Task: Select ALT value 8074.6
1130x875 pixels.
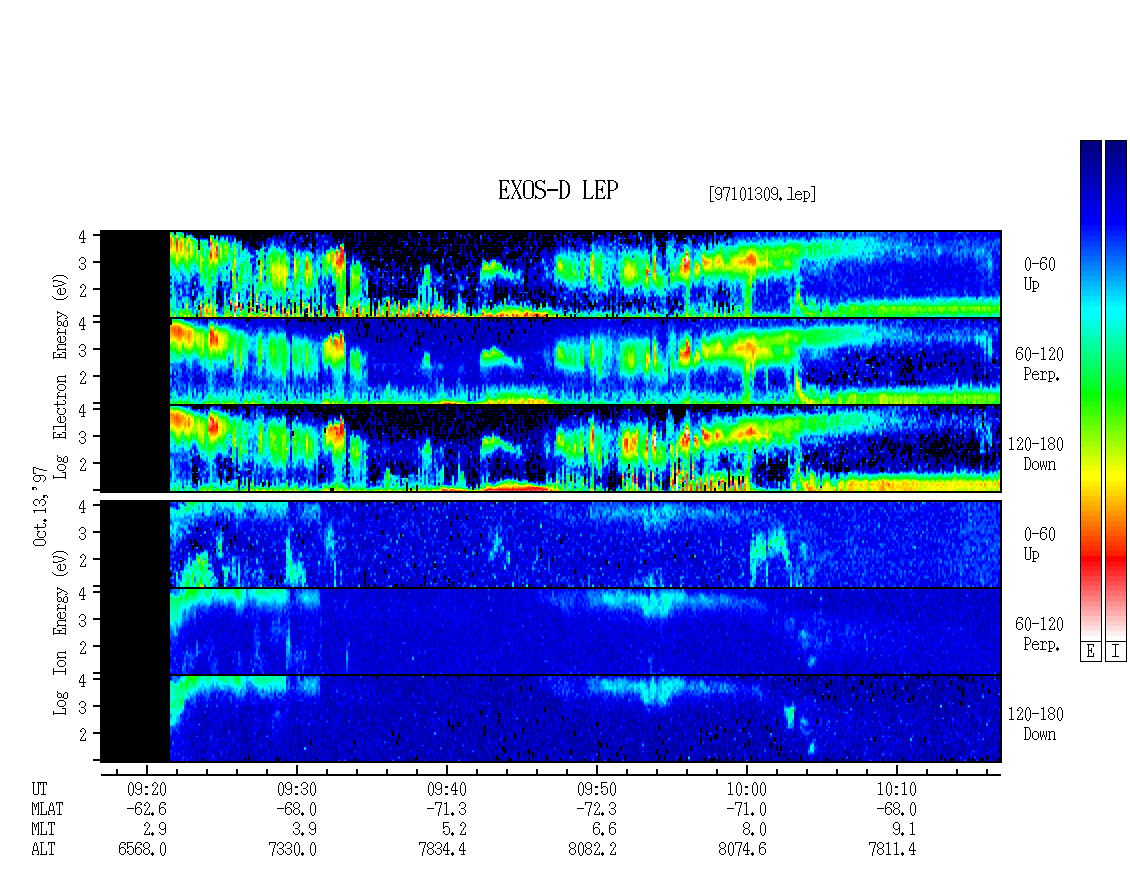Action: [x=742, y=850]
